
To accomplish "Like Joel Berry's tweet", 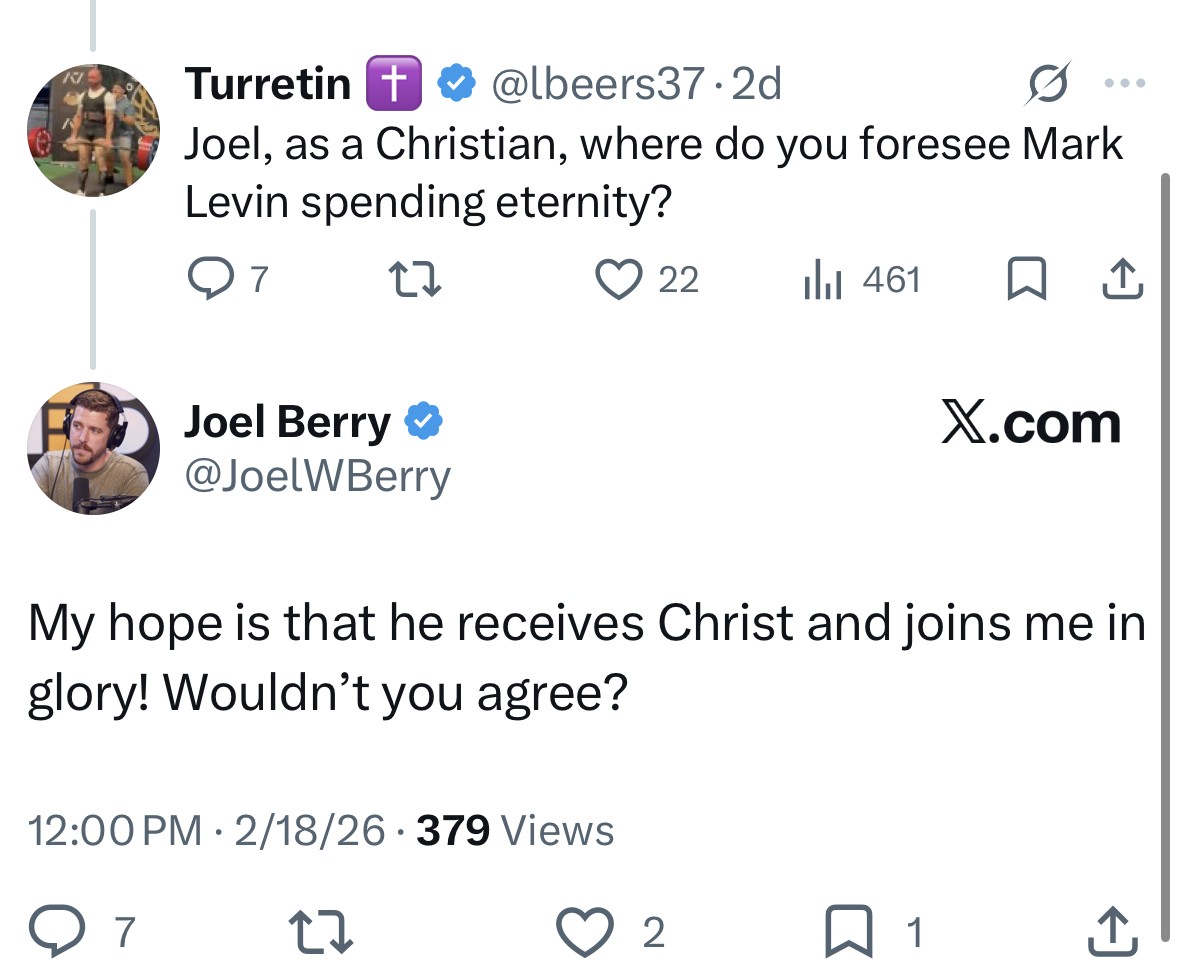I will click(x=584, y=932).
